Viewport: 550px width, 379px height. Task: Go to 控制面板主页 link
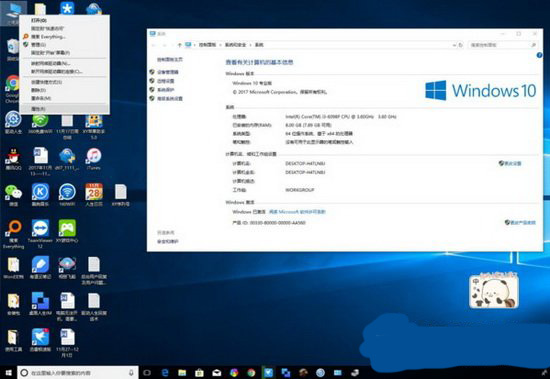coord(170,60)
